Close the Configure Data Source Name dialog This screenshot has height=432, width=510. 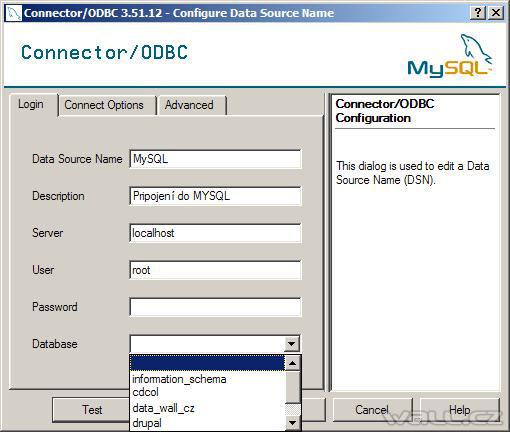(x=496, y=13)
